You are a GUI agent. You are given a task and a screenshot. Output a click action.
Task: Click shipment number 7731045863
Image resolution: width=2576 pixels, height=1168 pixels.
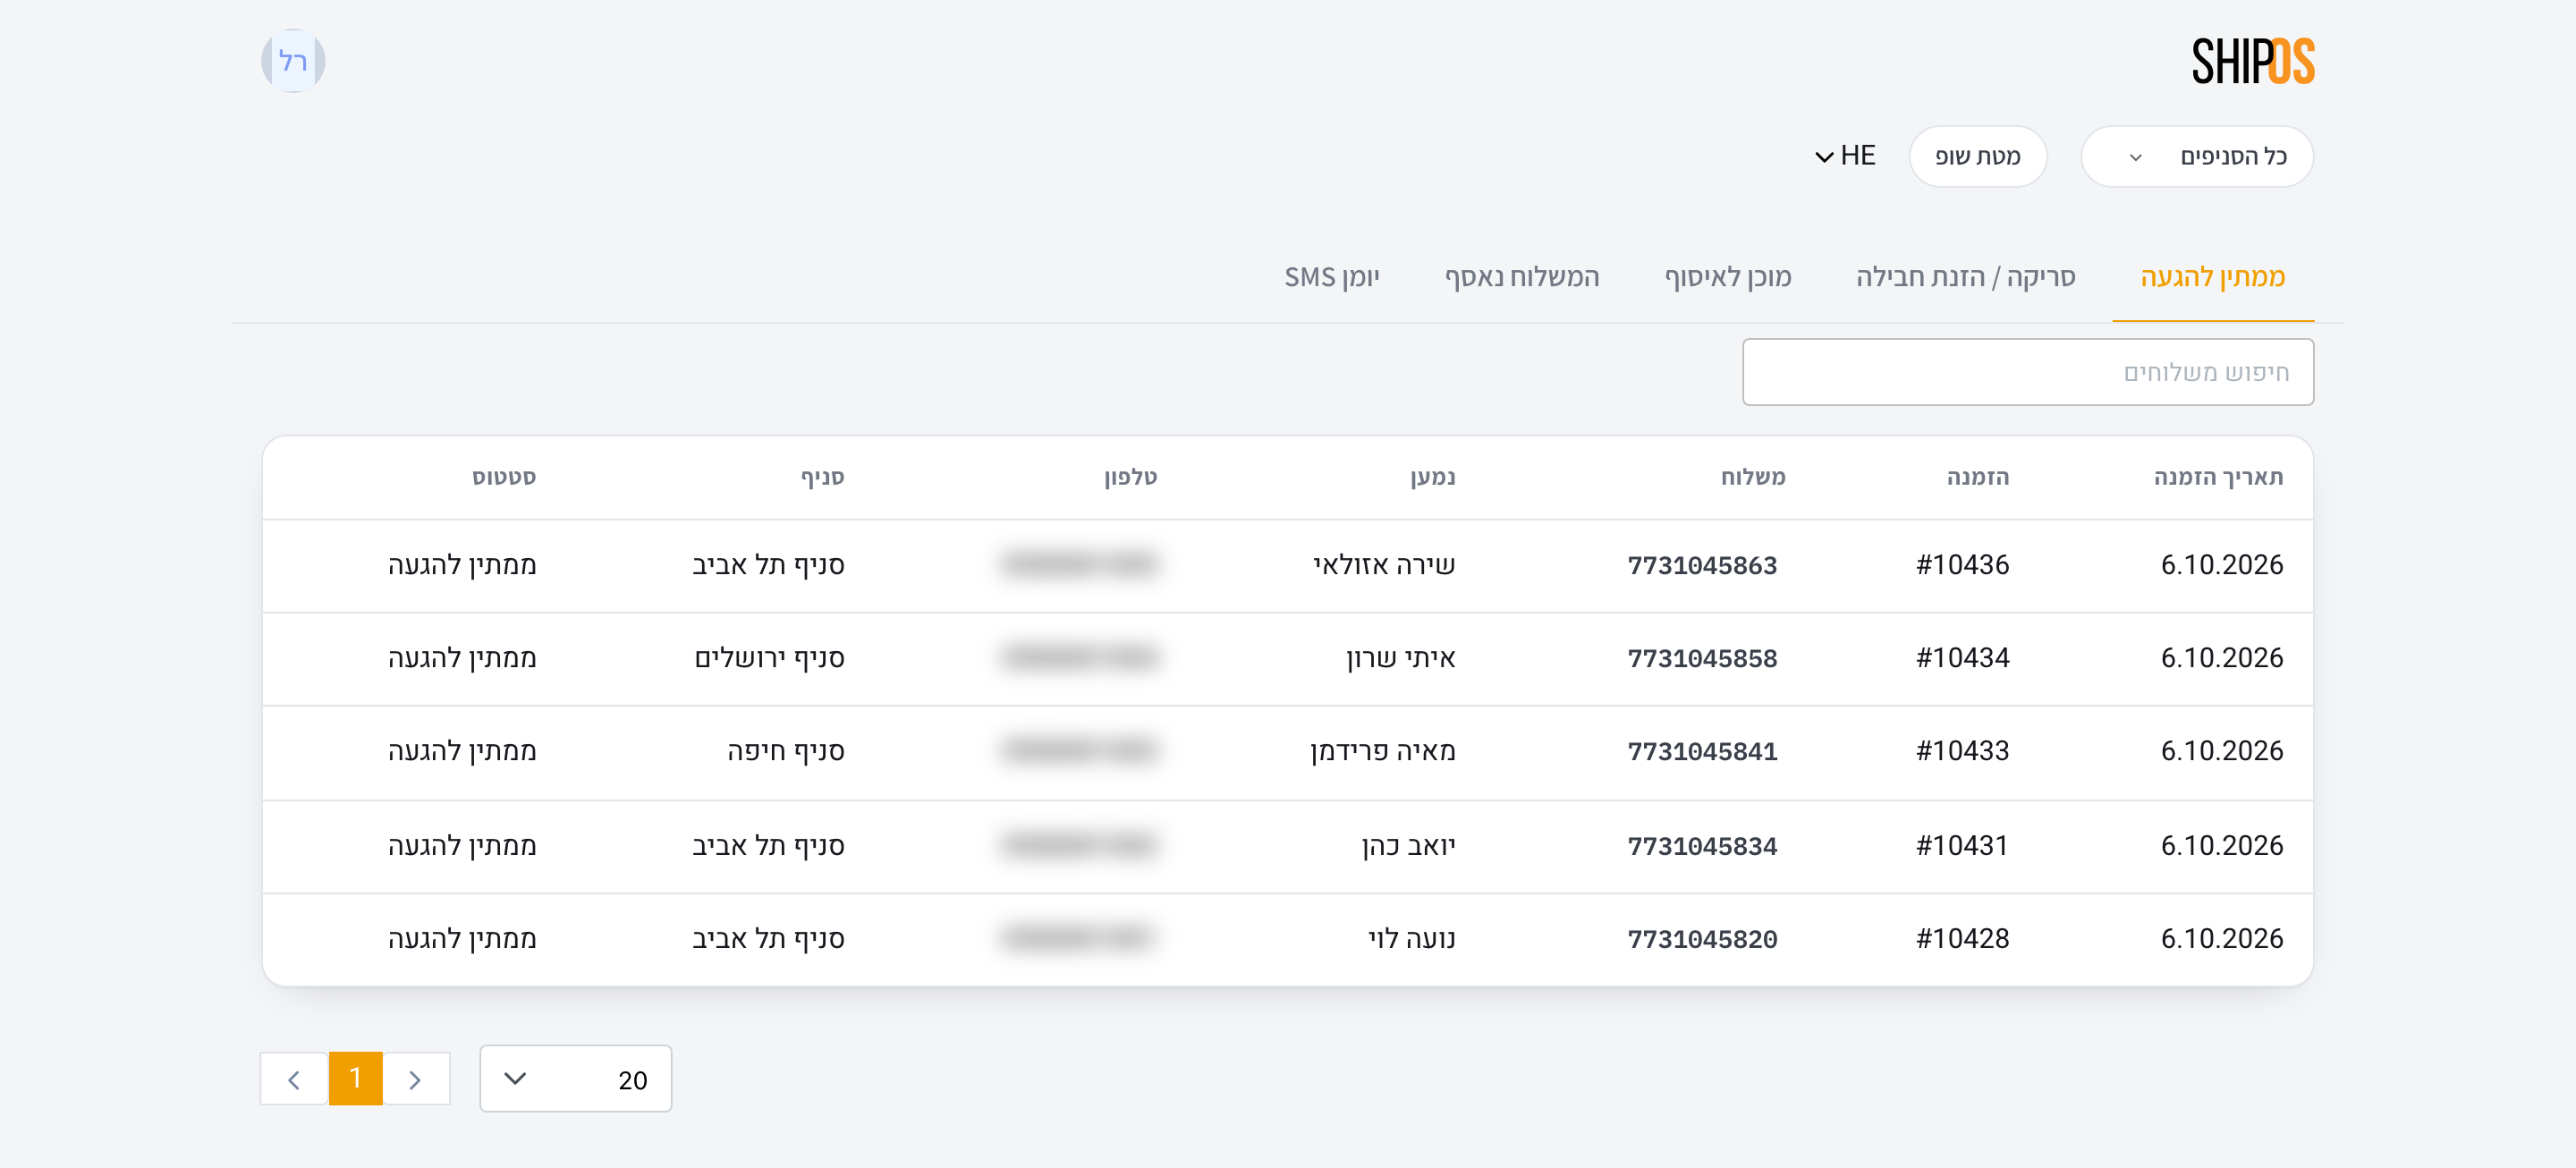1702,566
